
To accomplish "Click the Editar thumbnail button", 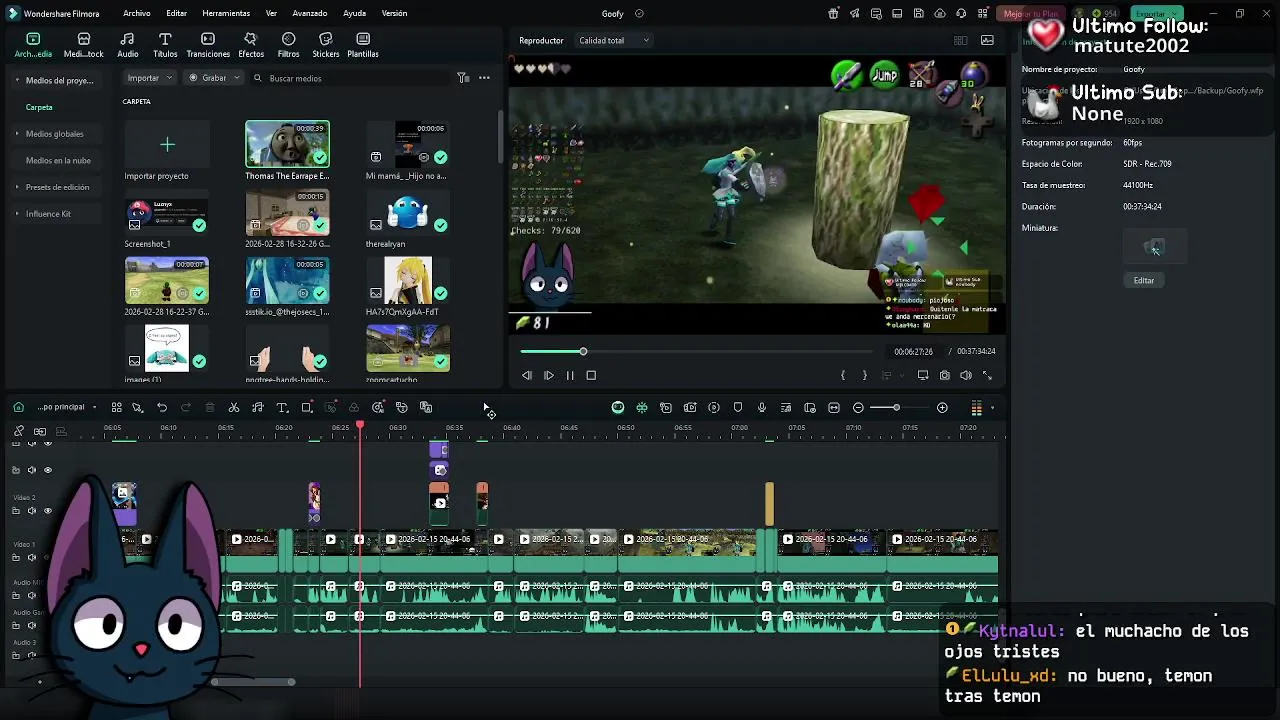I will coord(1144,281).
